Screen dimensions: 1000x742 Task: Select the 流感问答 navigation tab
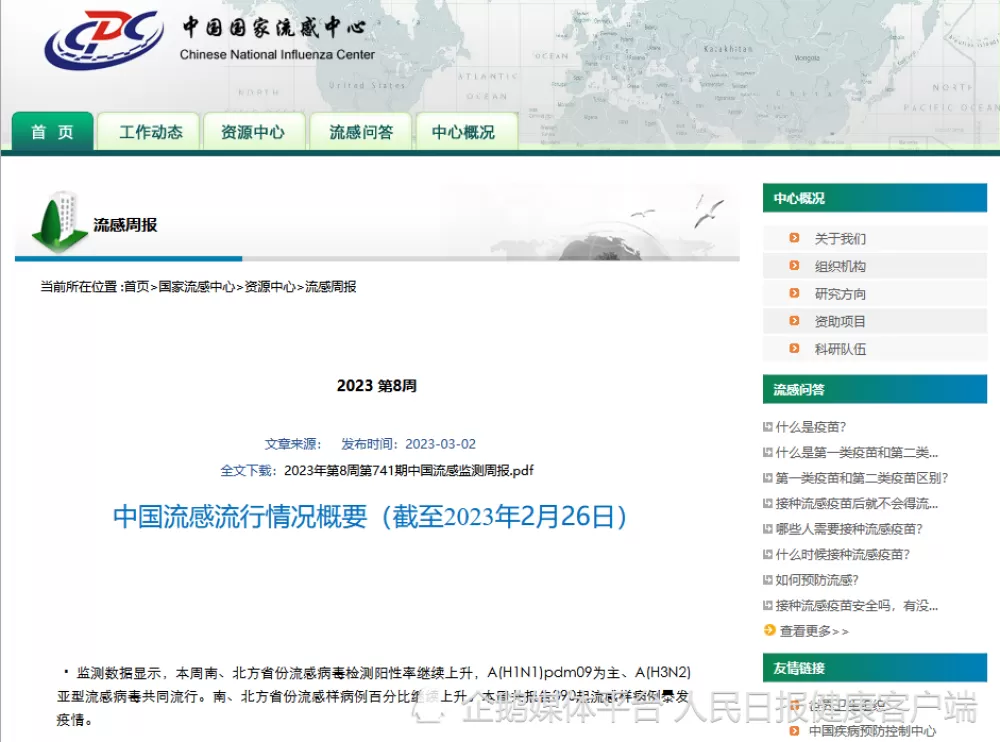pyautogui.click(x=361, y=132)
